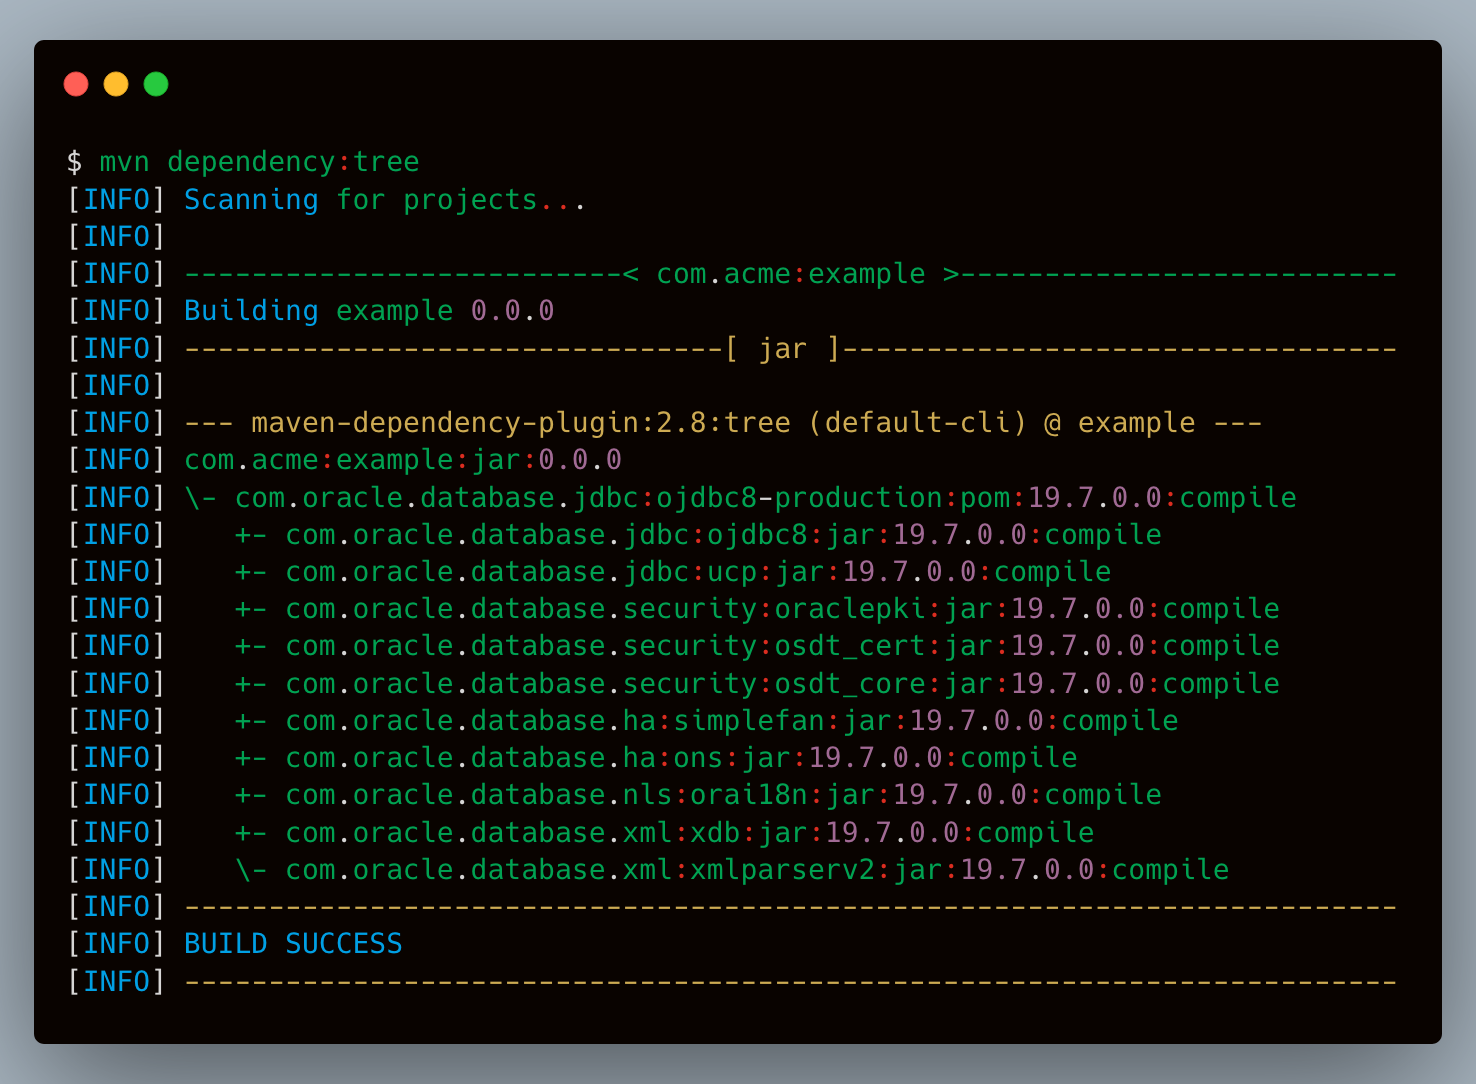Select the orai18n jar dependency entry

coord(723,795)
